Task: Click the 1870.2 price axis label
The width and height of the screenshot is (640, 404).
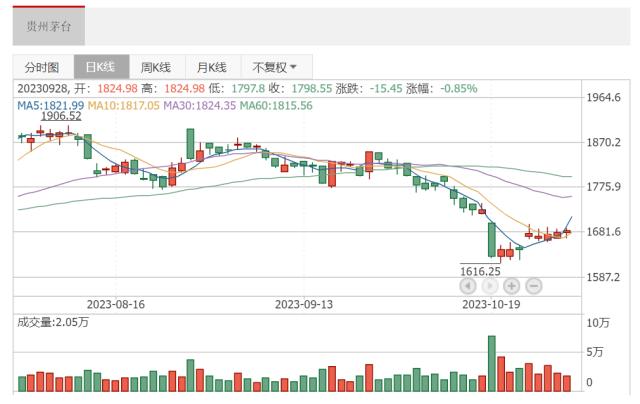Action: tap(603, 142)
